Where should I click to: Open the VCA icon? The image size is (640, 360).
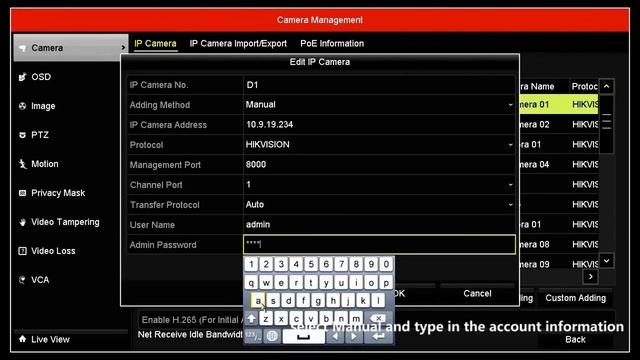coord(22,280)
